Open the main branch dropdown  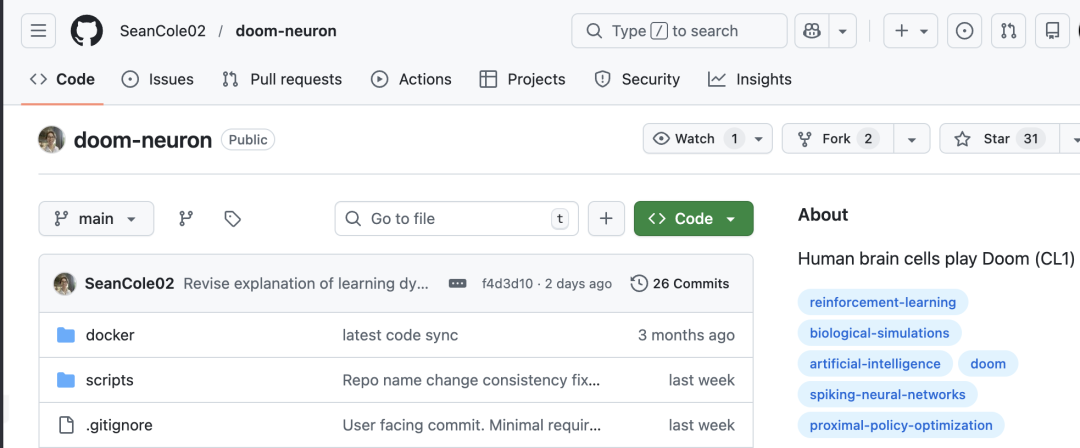point(96,219)
